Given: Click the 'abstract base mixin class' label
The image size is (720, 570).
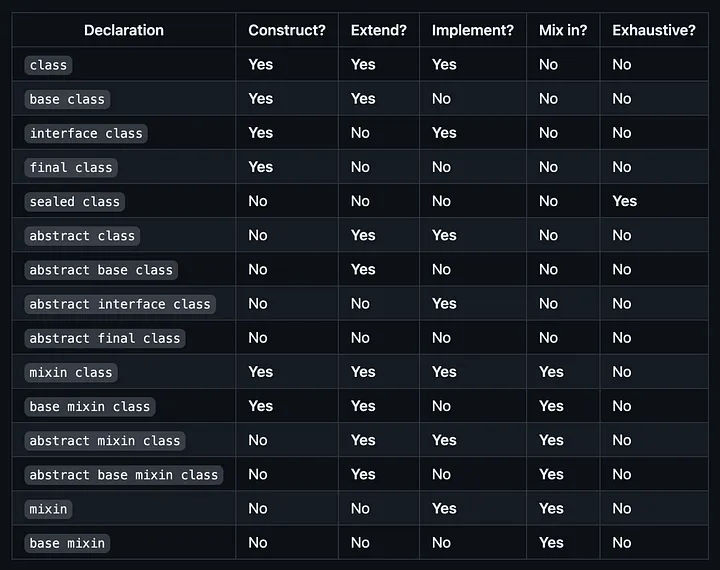Looking at the screenshot, I should pos(124,475).
